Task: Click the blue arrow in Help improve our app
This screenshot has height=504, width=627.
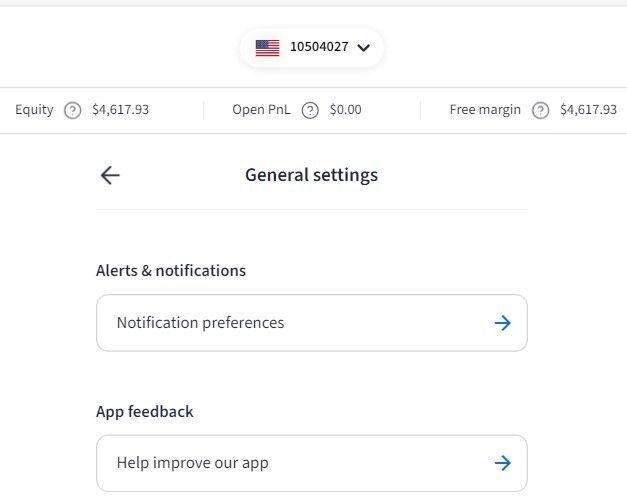Action: click(503, 463)
